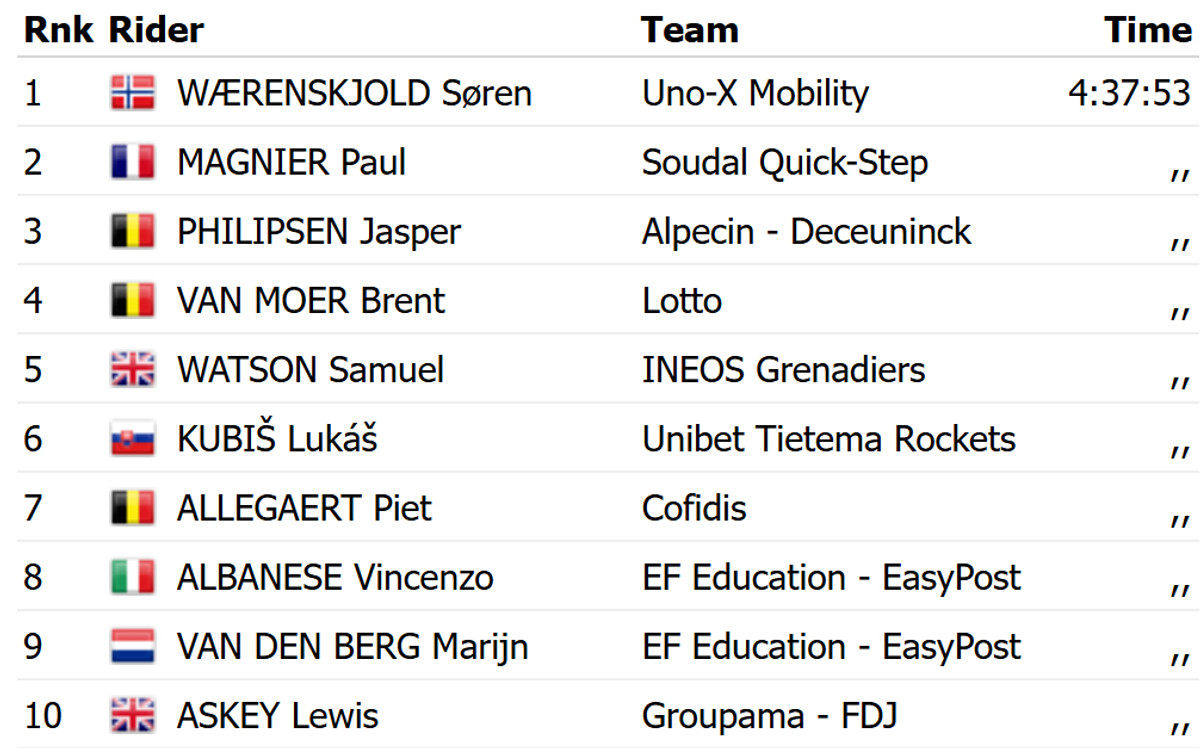This screenshot has width=1200, height=748.
Task: Open the Uno-X Mobility team page
Action: (755, 93)
